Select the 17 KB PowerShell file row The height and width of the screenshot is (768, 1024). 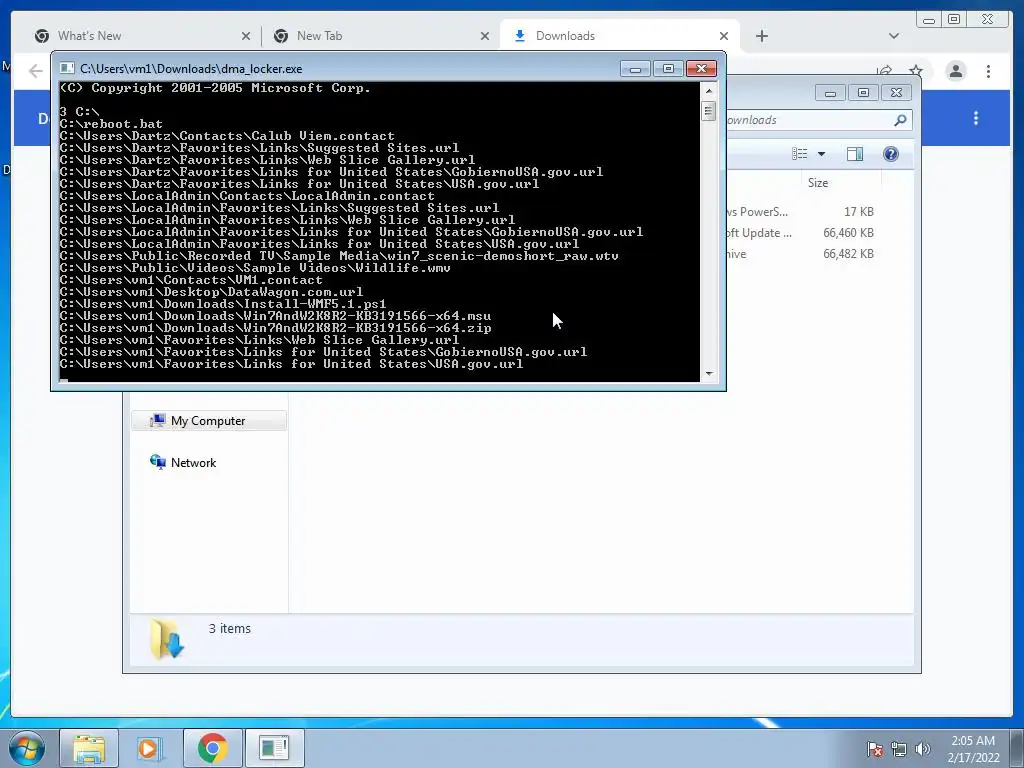801,212
